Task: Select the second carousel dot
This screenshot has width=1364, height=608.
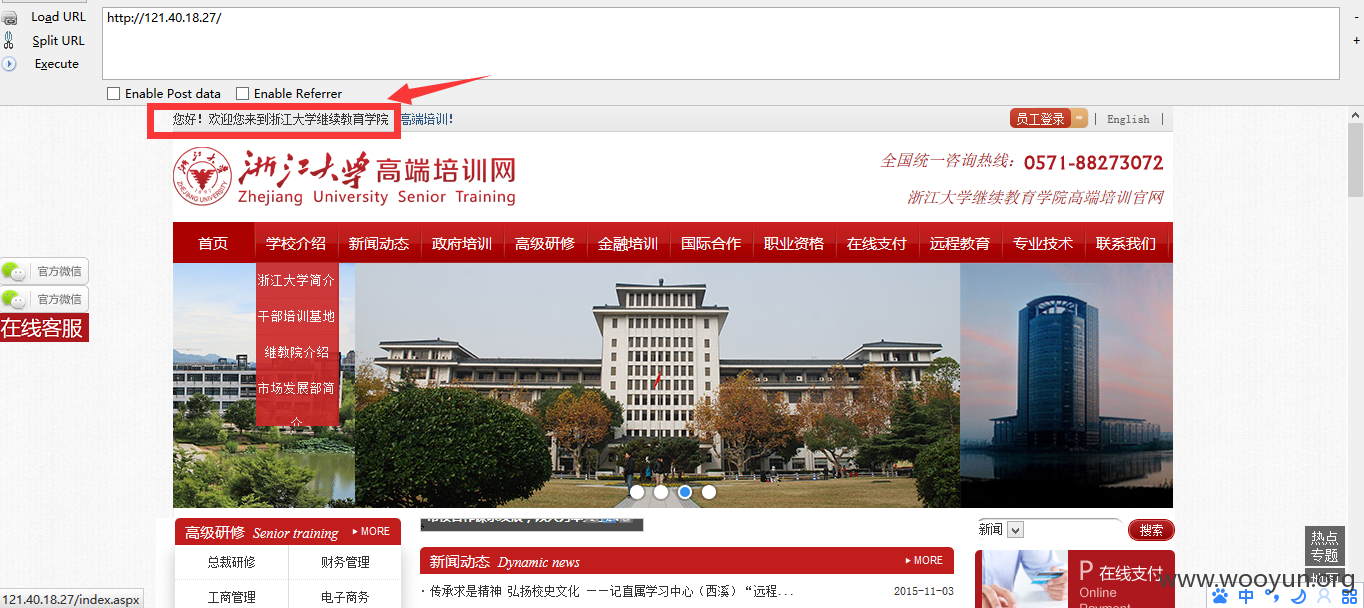Action: [x=661, y=492]
